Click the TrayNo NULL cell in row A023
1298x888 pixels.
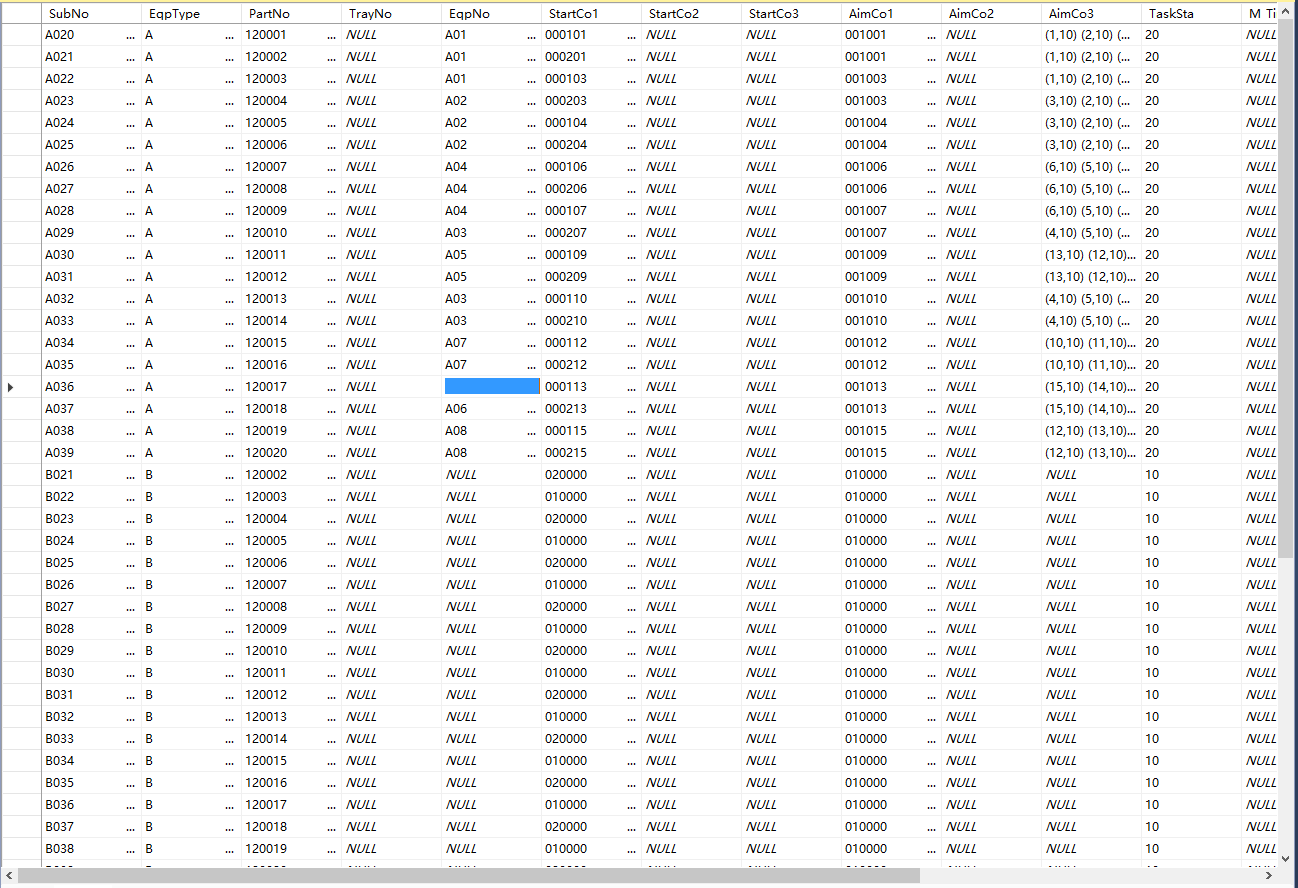click(x=390, y=101)
